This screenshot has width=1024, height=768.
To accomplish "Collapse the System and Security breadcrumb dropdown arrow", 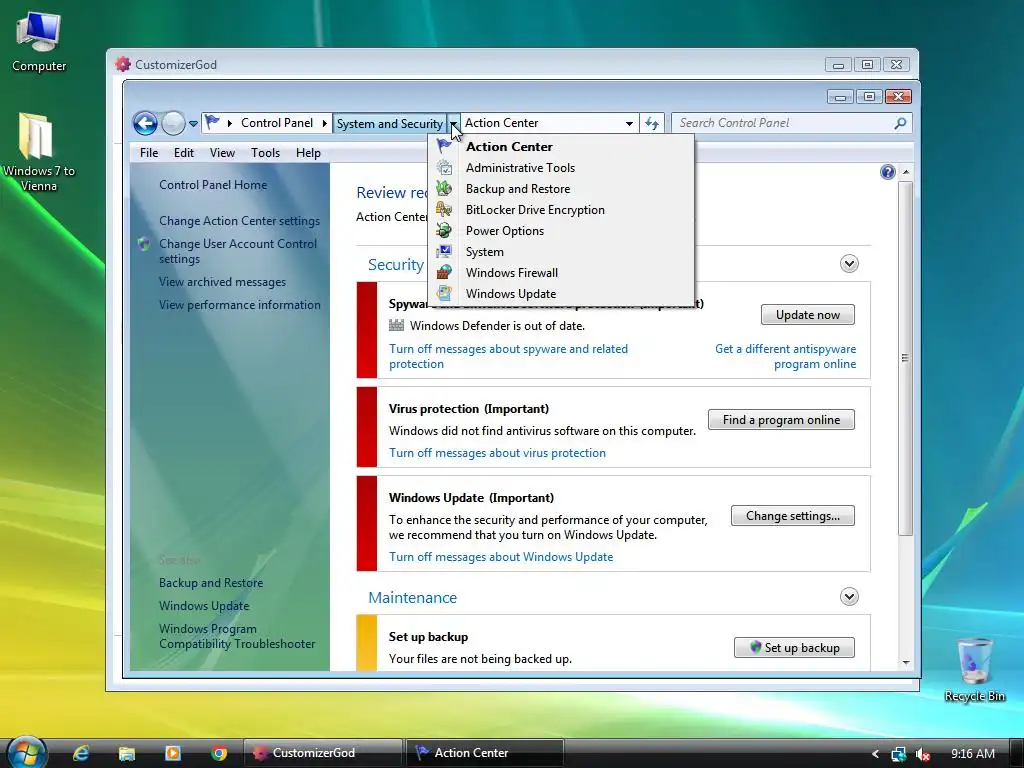I will [453, 123].
